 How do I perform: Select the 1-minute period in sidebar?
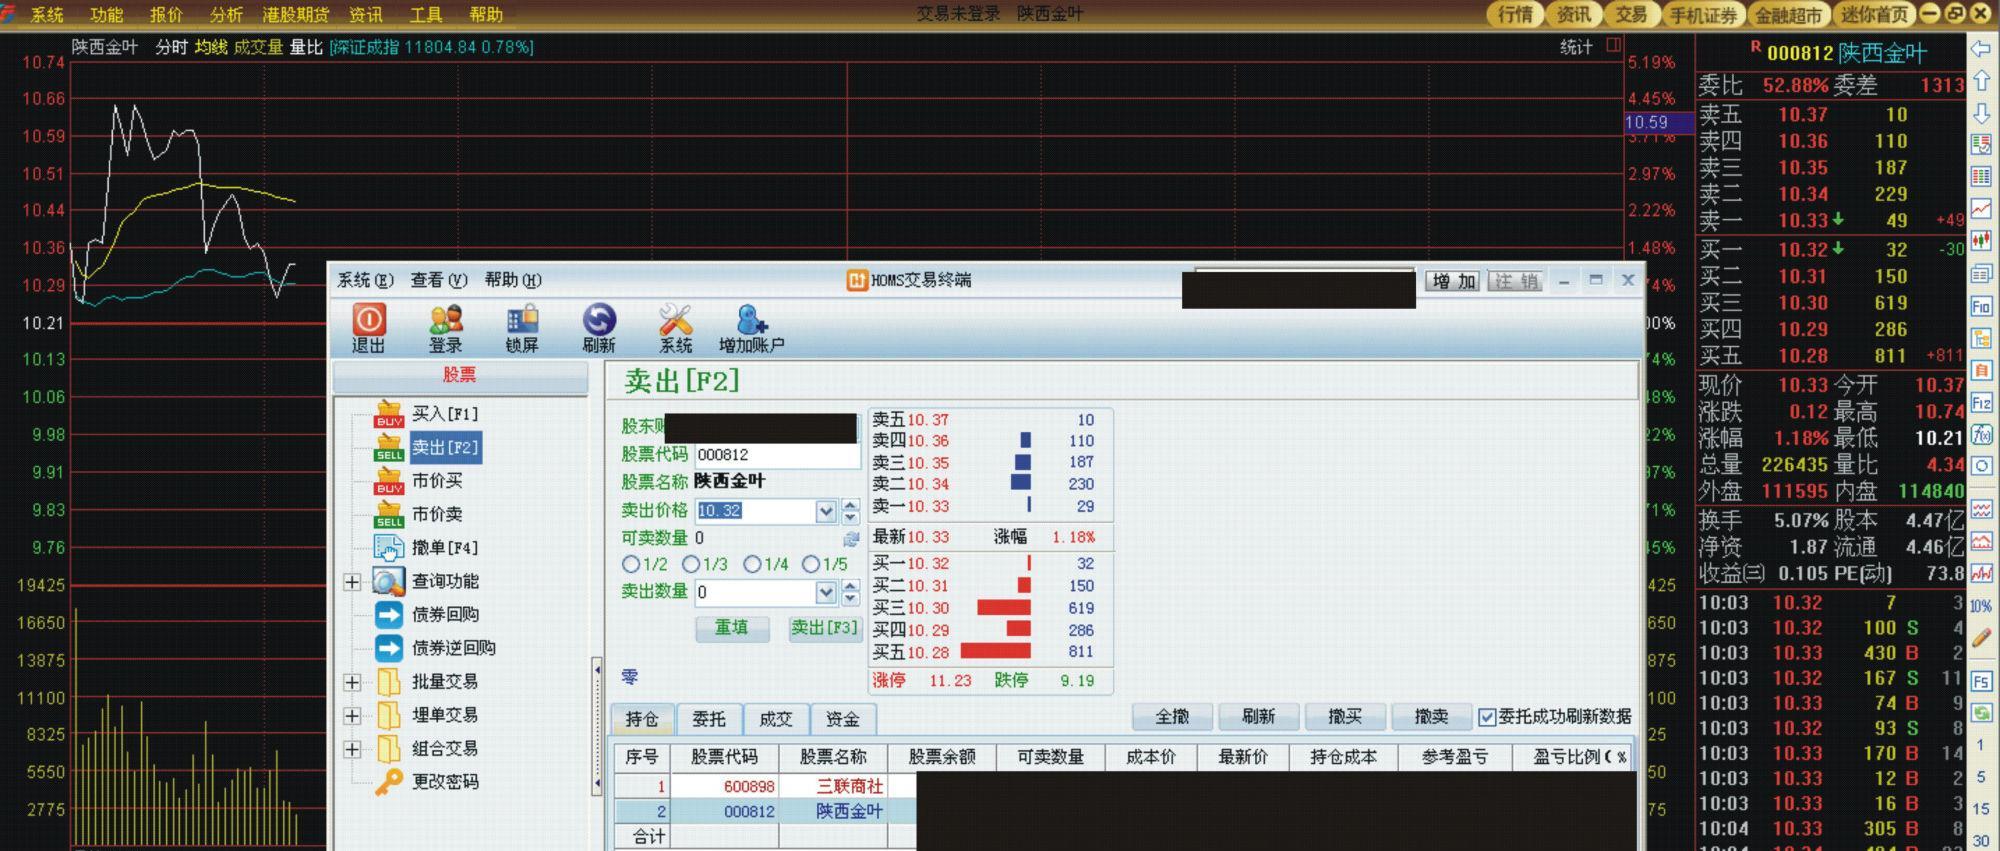pos(1980,745)
